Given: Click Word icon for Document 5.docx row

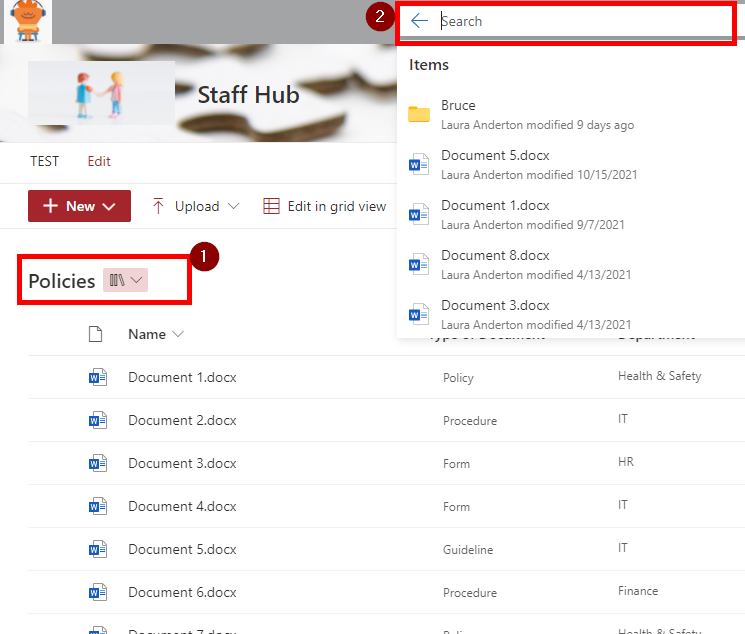Looking at the screenshot, I should 98,549.
